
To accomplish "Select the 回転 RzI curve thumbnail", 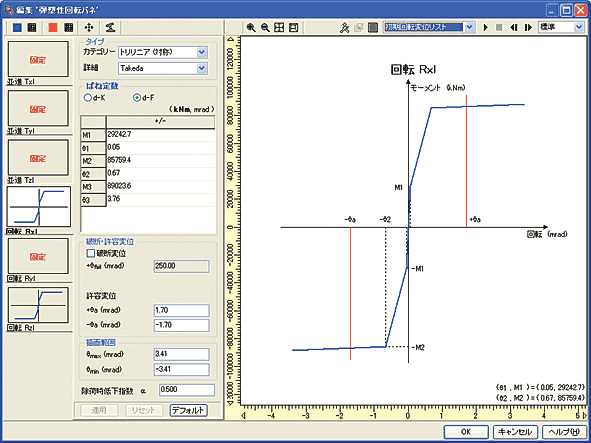I will (x=38, y=305).
